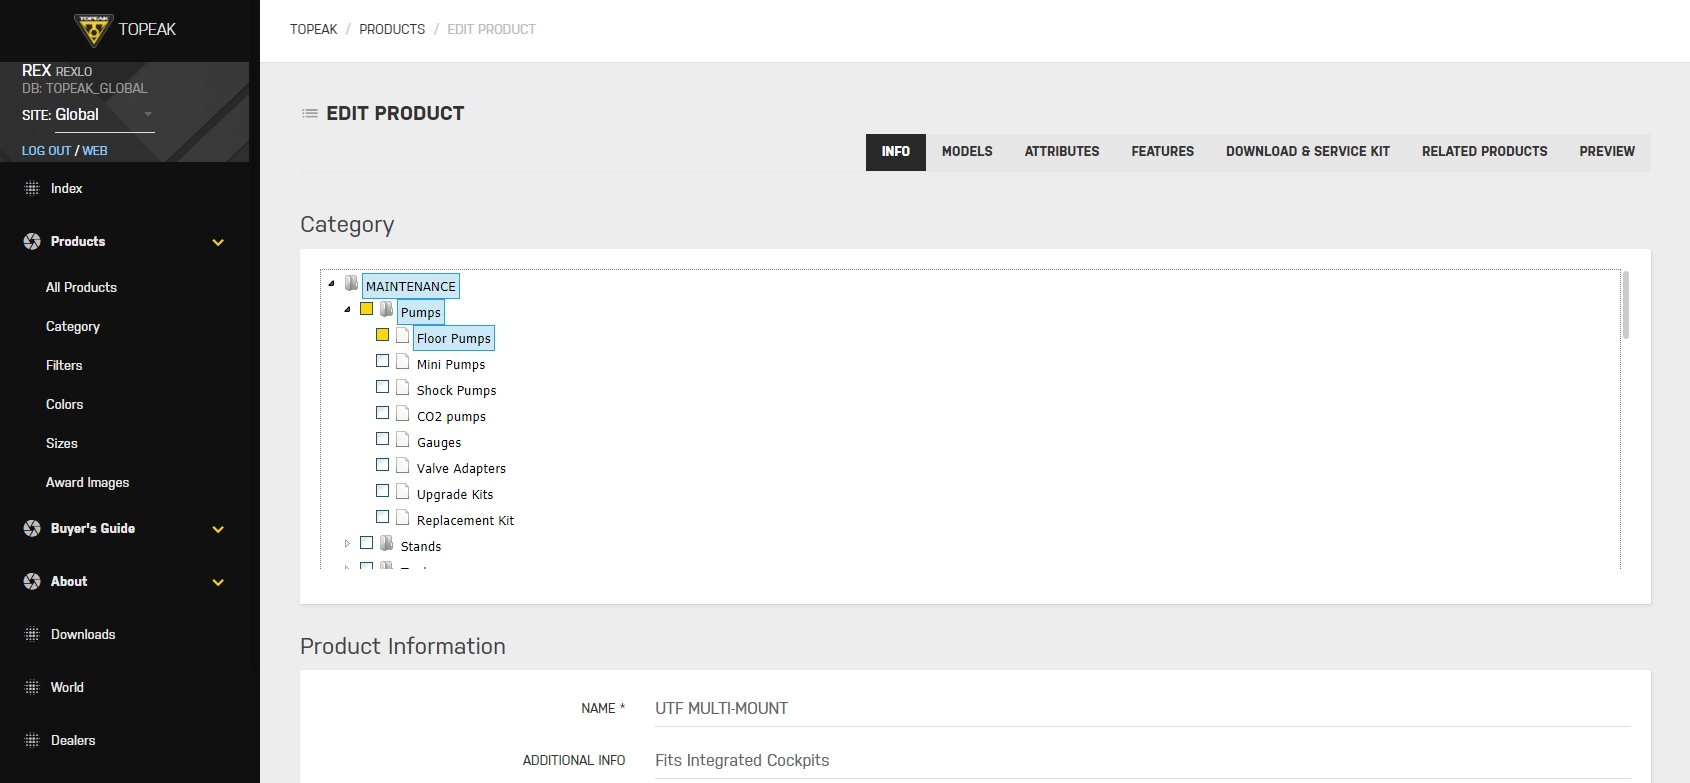The height and width of the screenshot is (783, 1690).
Task: Expand the Stands tree node
Action: (x=347, y=544)
